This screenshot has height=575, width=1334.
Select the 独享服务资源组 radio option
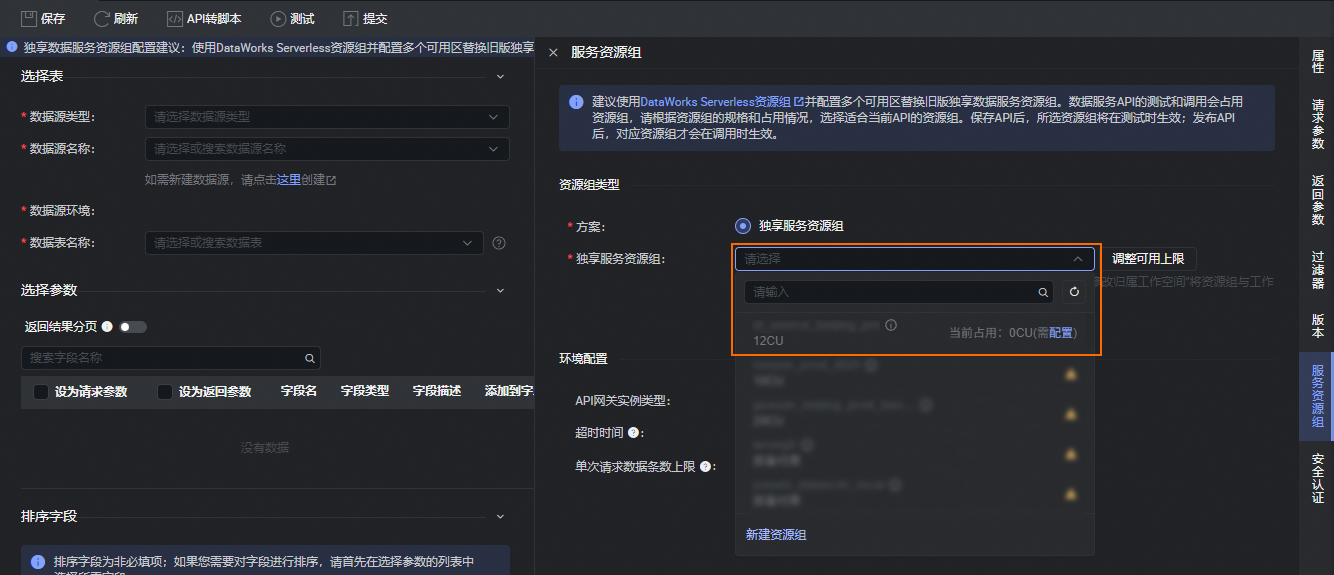pyautogui.click(x=742, y=226)
